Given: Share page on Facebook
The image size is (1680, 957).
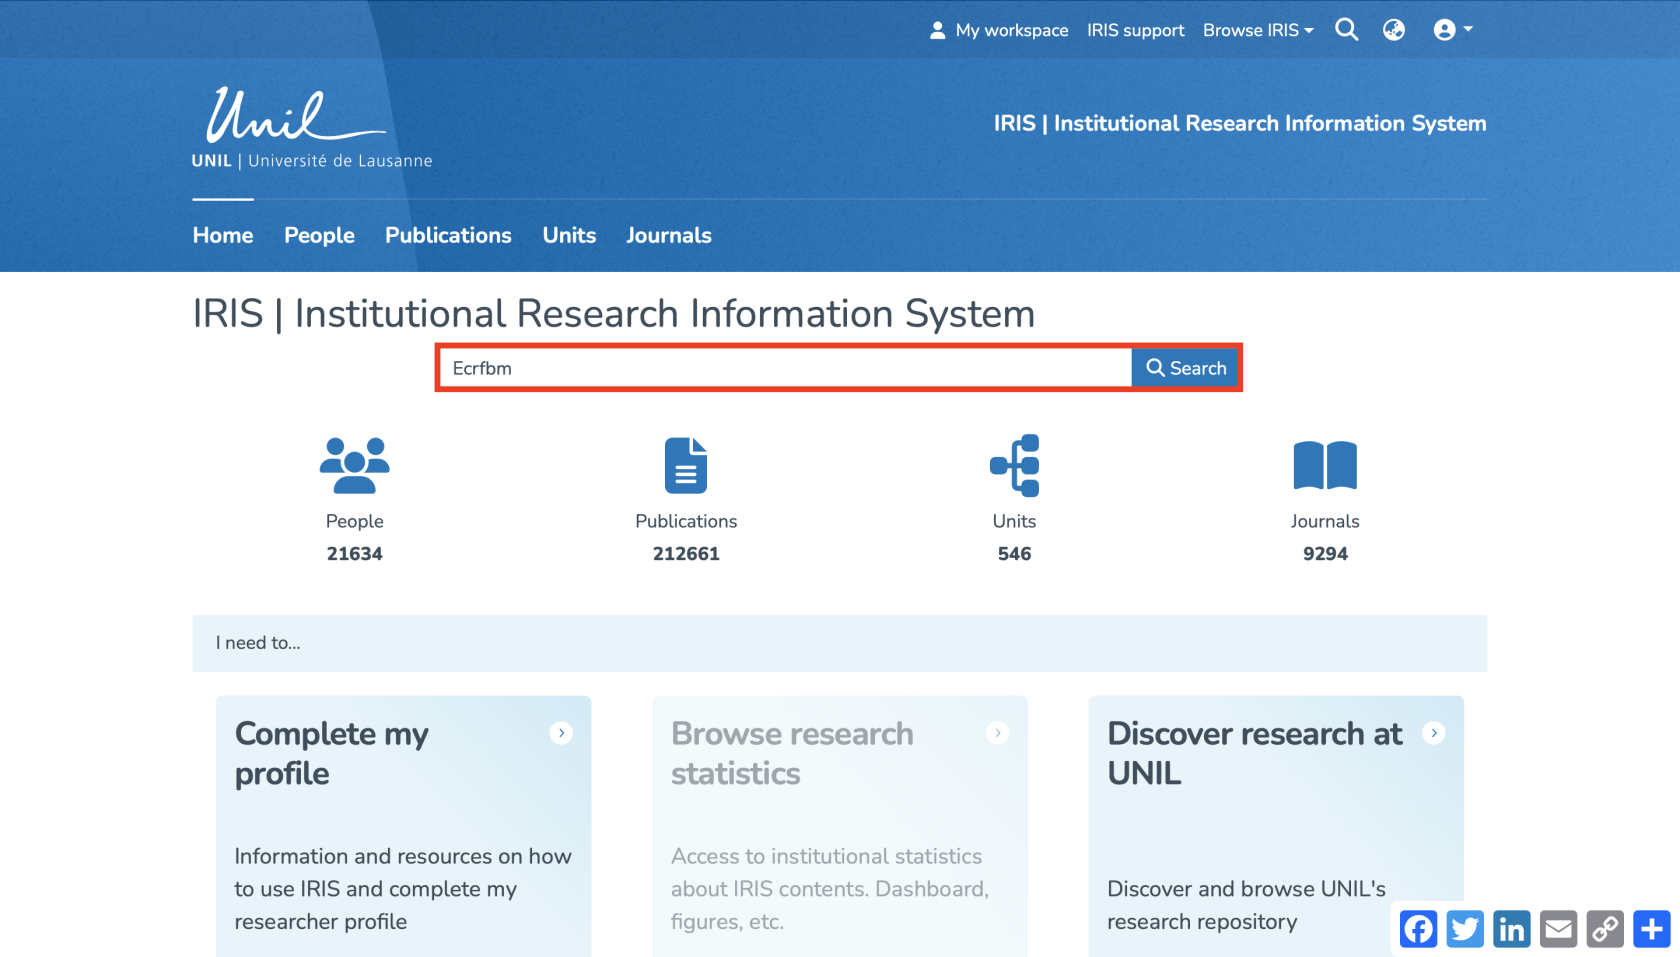Looking at the screenshot, I should [x=1418, y=929].
